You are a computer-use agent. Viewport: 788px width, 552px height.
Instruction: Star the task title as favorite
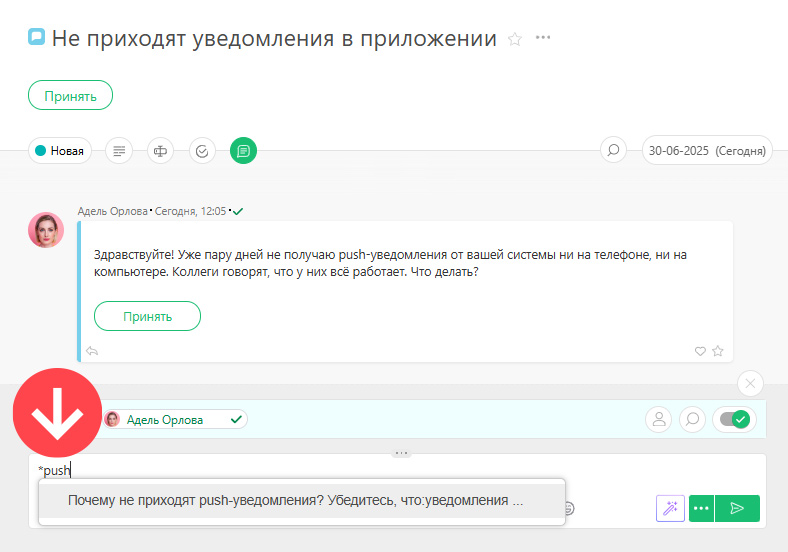tap(515, 39)
